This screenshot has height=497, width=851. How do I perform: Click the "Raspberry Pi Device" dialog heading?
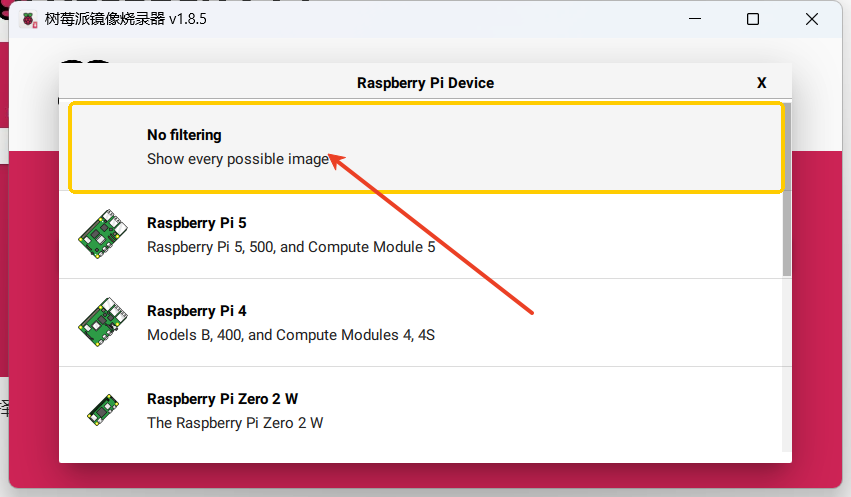coord(425,83)
